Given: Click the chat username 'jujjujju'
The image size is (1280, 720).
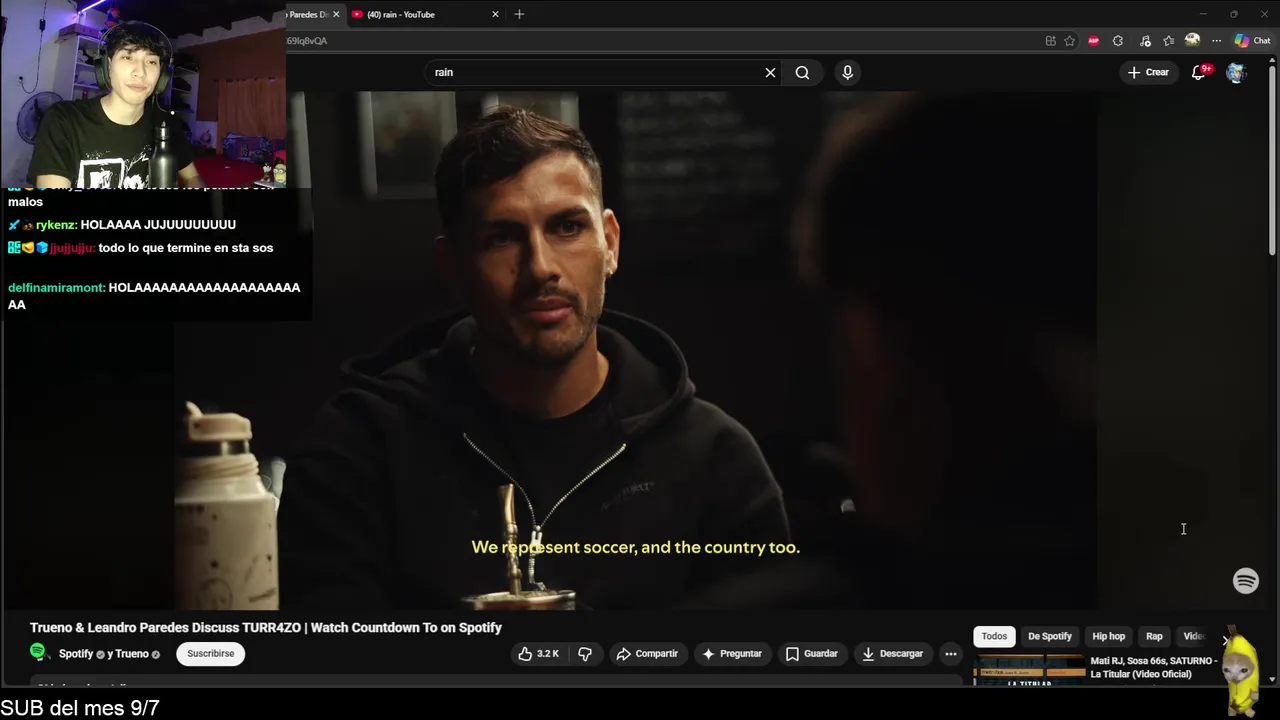Looking at the screenshot, I should 72,248.
